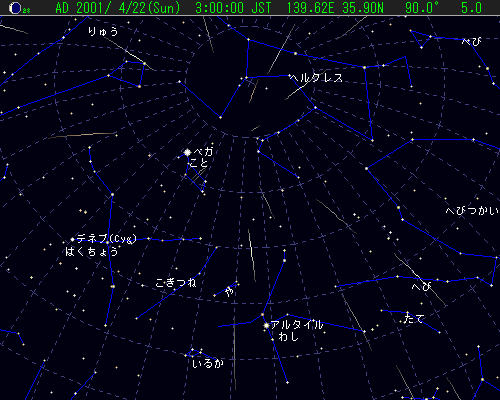Select the こぎつね constellation label
Viewport: 500px width, 400px height.
(176, 283)
